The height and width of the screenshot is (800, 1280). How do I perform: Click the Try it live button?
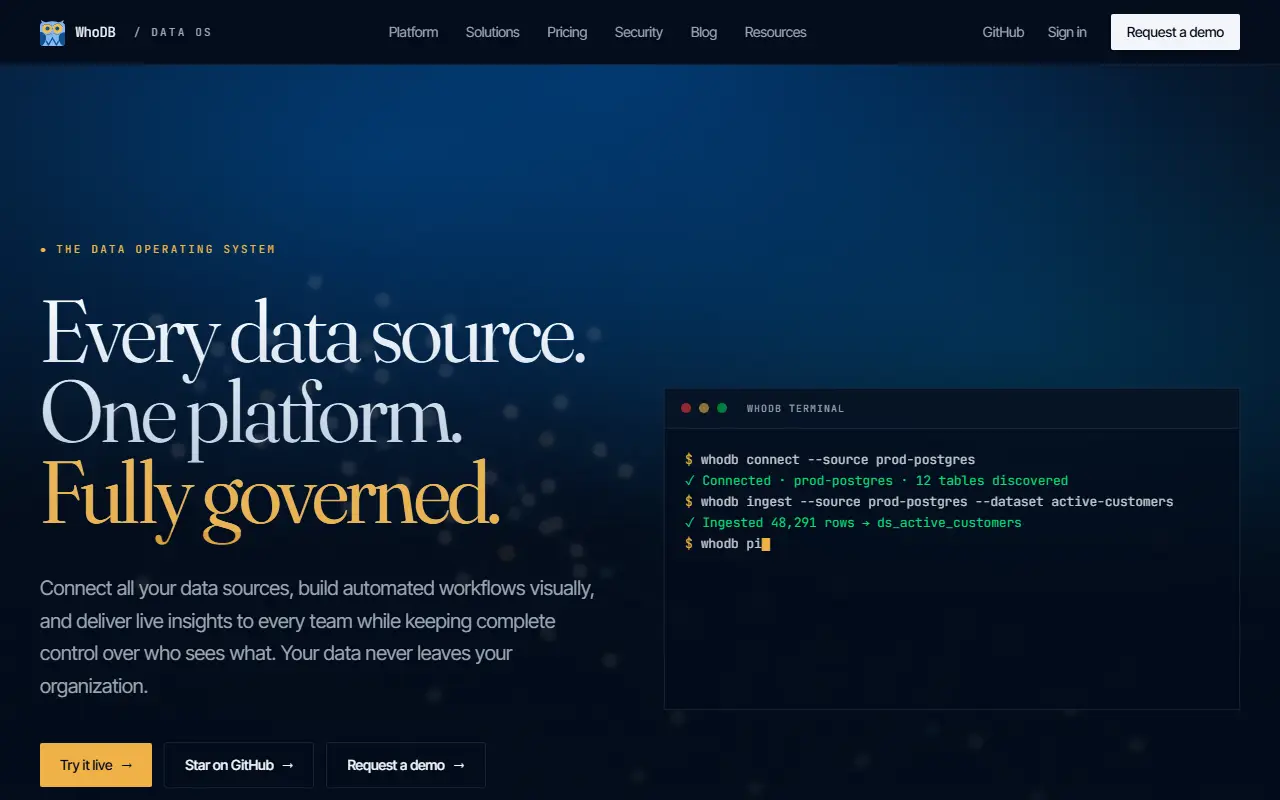point(96,765)
